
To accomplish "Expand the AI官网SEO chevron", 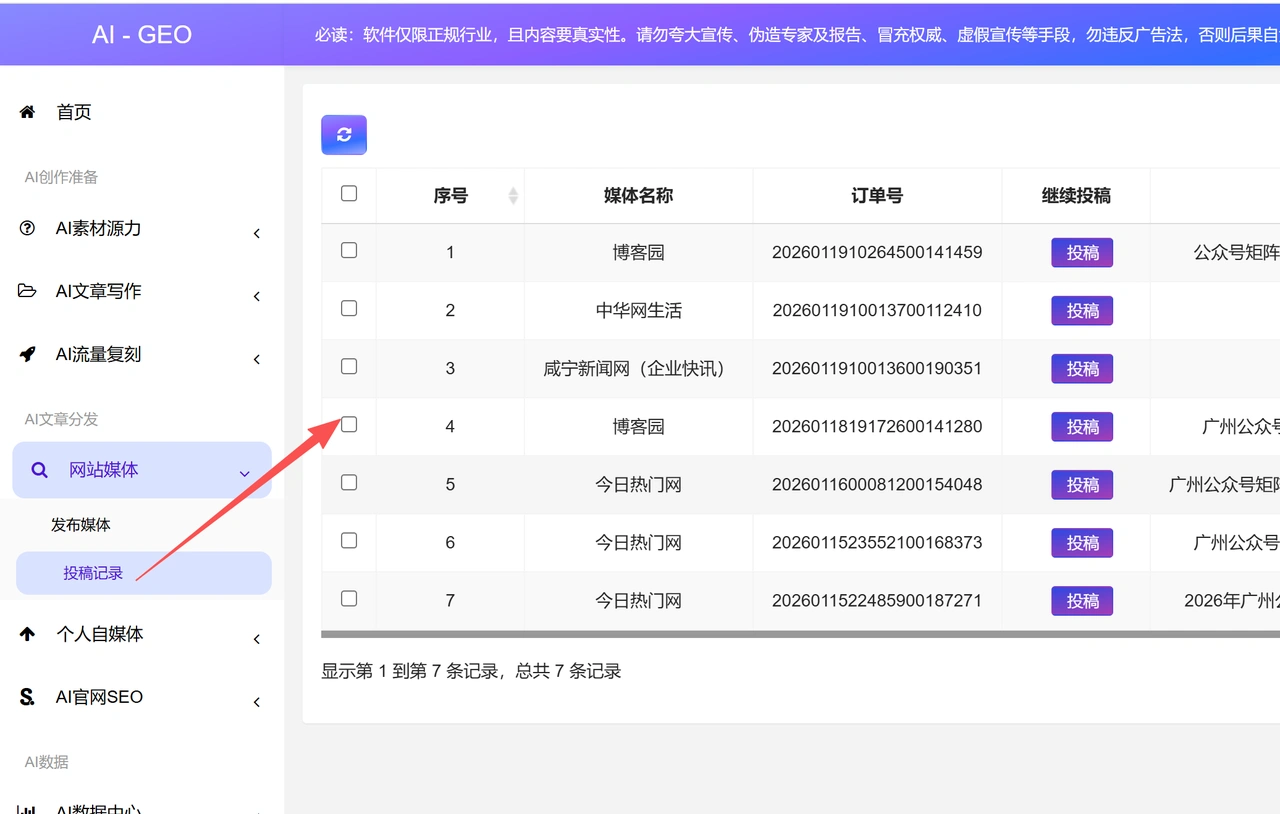I will pyautogui.click(x=257, y=702).
